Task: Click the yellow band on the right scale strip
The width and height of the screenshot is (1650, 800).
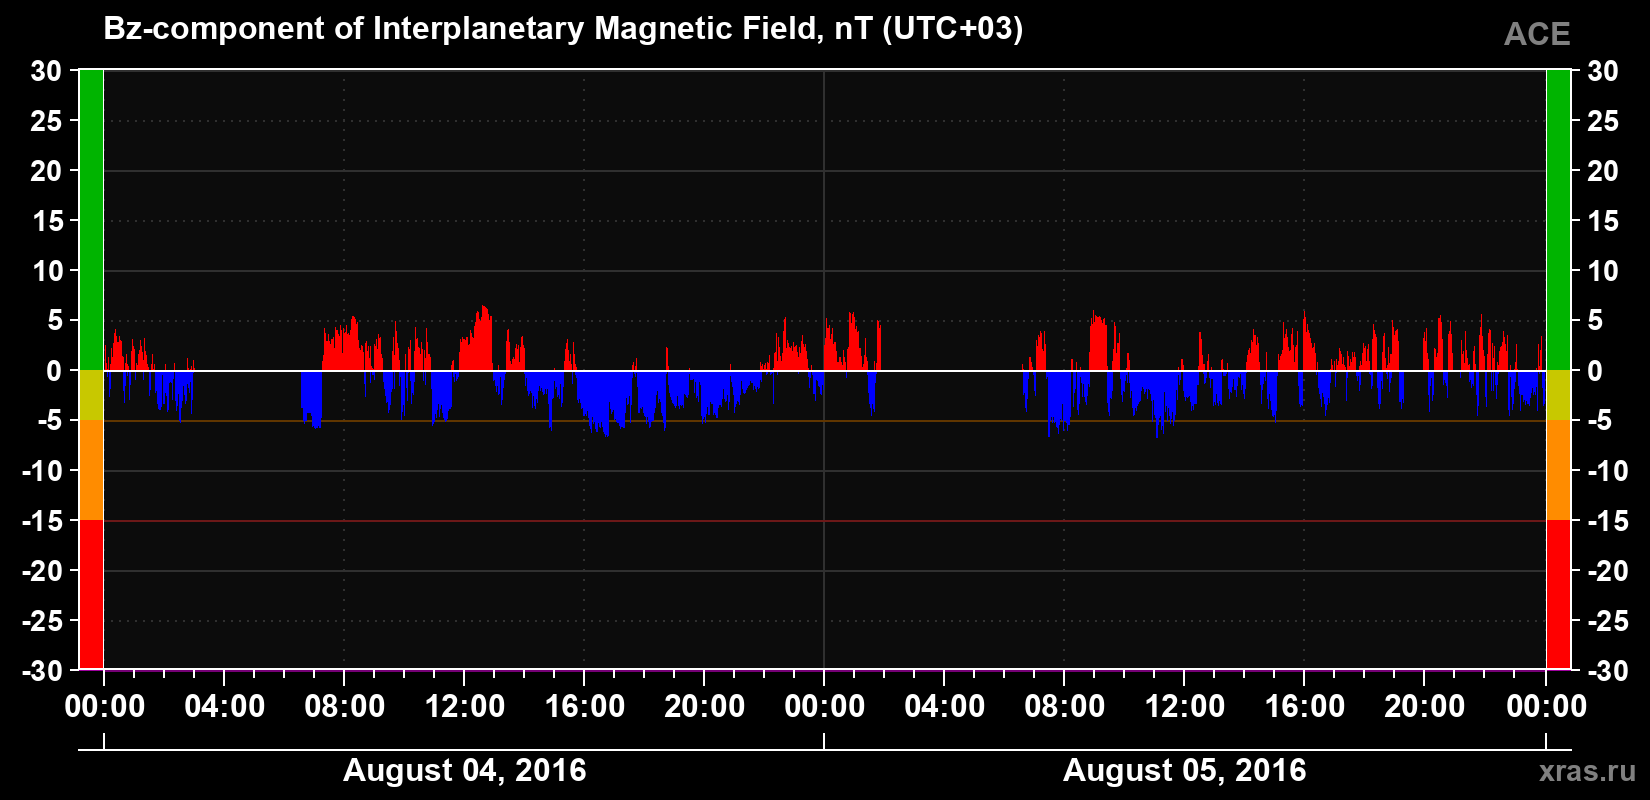Action: (1558, 395)
